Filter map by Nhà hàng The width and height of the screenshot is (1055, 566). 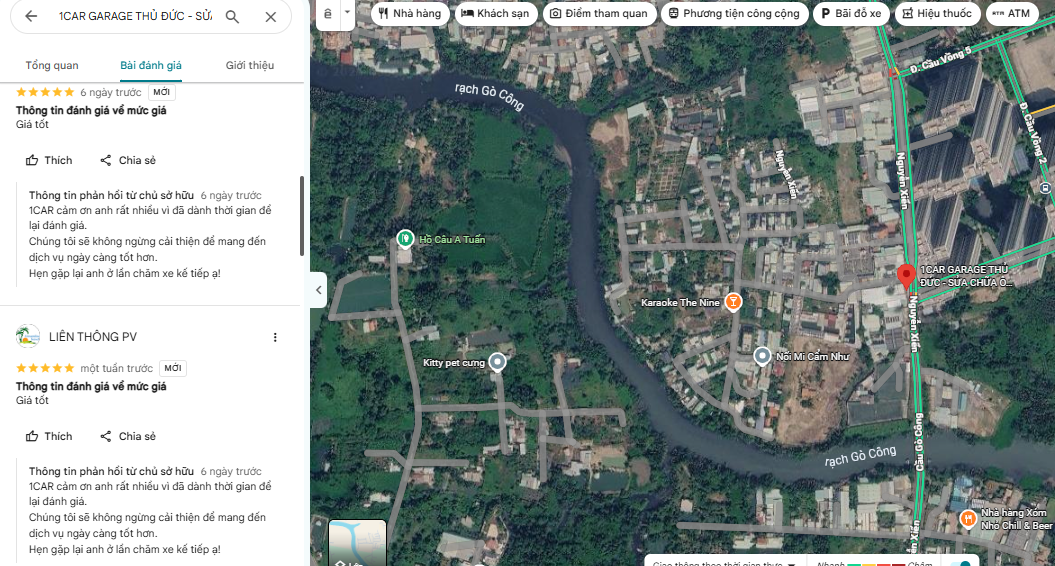tap(410, 13)
